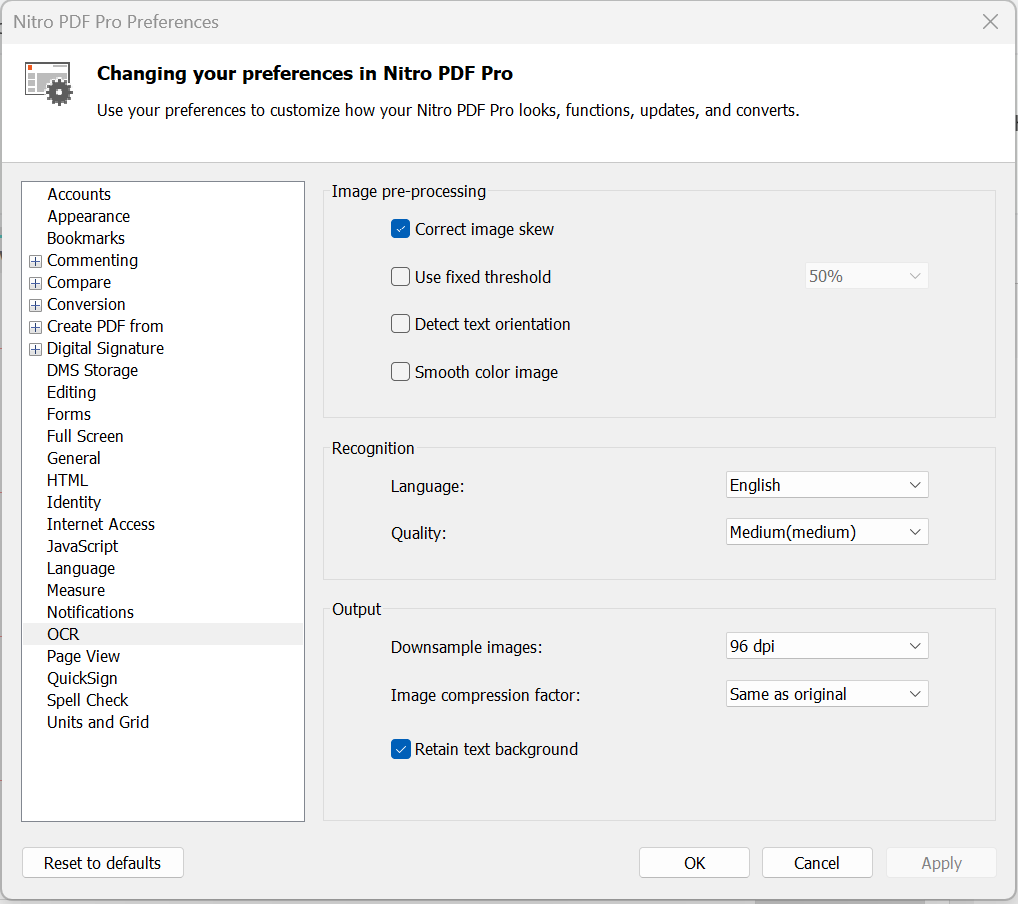The height and width of the screenshot is (904, 1018).
Task: Open Units and Grid preferences
Action: tap(98, 723)
